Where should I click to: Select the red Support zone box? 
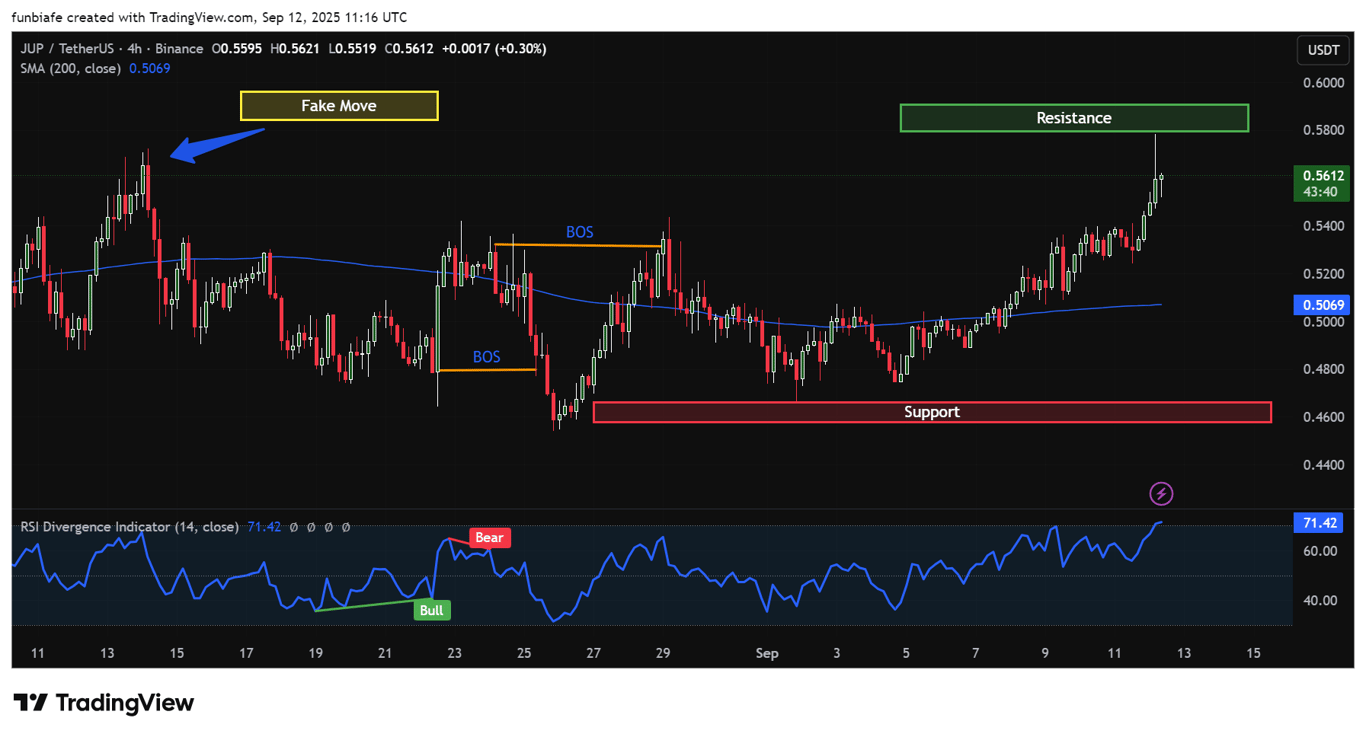[x=932, y=411]
